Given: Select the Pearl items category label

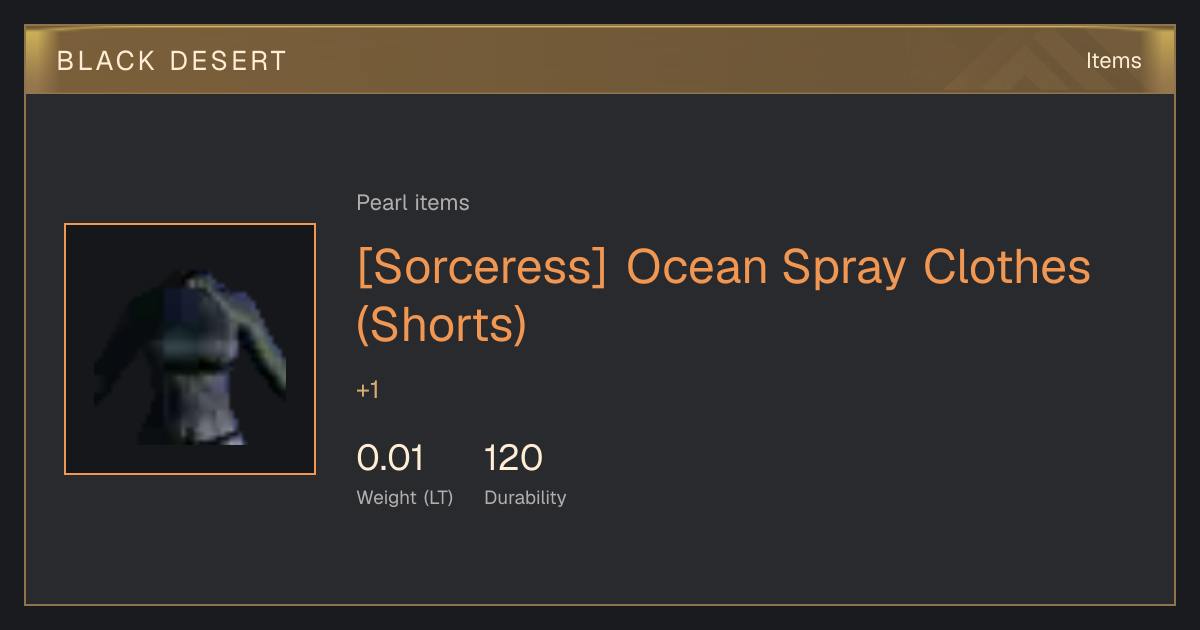Looking at the screenshot, I should (x=413, y=203).
